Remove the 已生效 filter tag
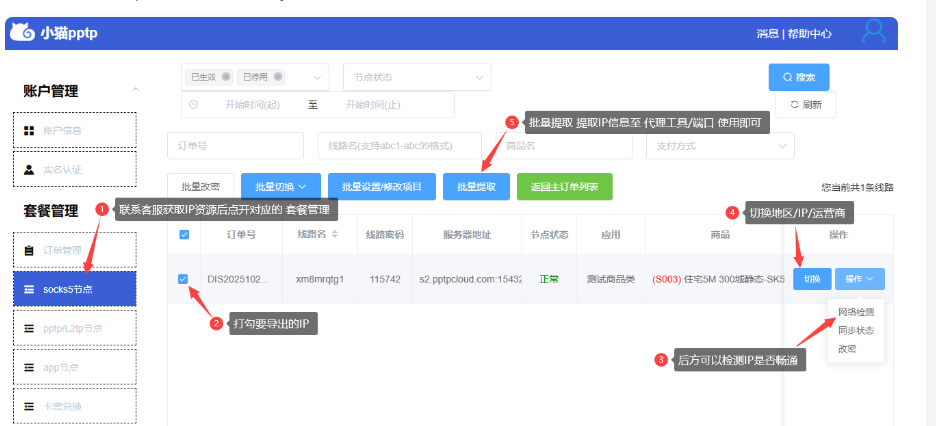This screenshot has height=426, width=936. point(226,76)
